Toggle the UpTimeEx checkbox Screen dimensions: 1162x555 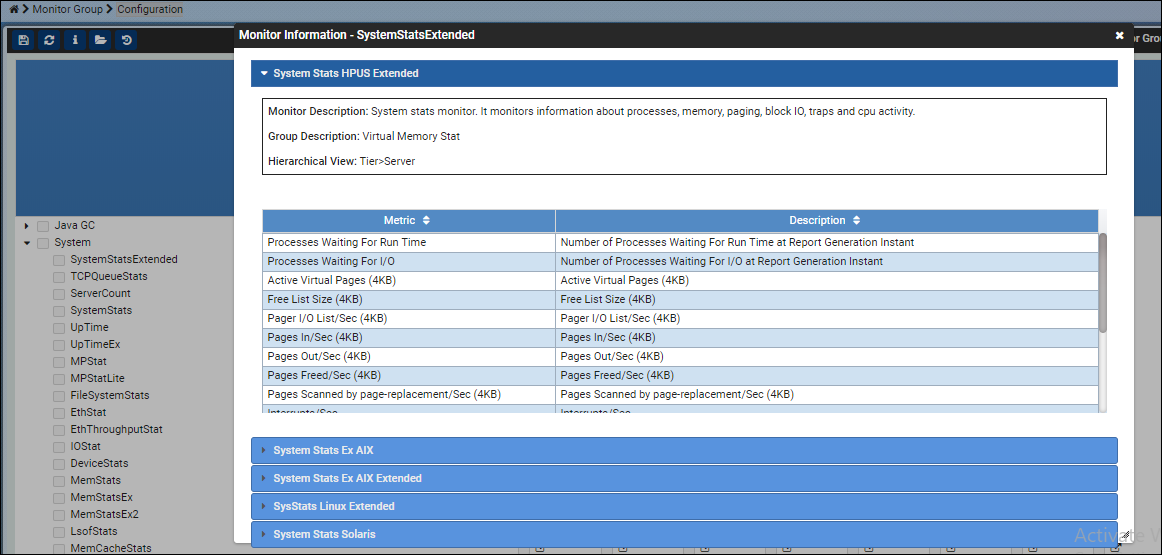coord(59,345)
